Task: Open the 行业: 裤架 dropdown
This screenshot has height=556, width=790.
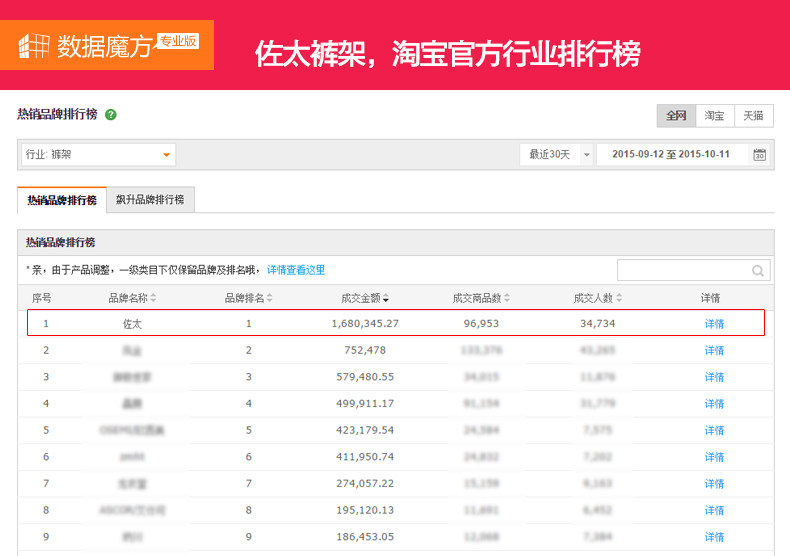Action: pos(98,155)
